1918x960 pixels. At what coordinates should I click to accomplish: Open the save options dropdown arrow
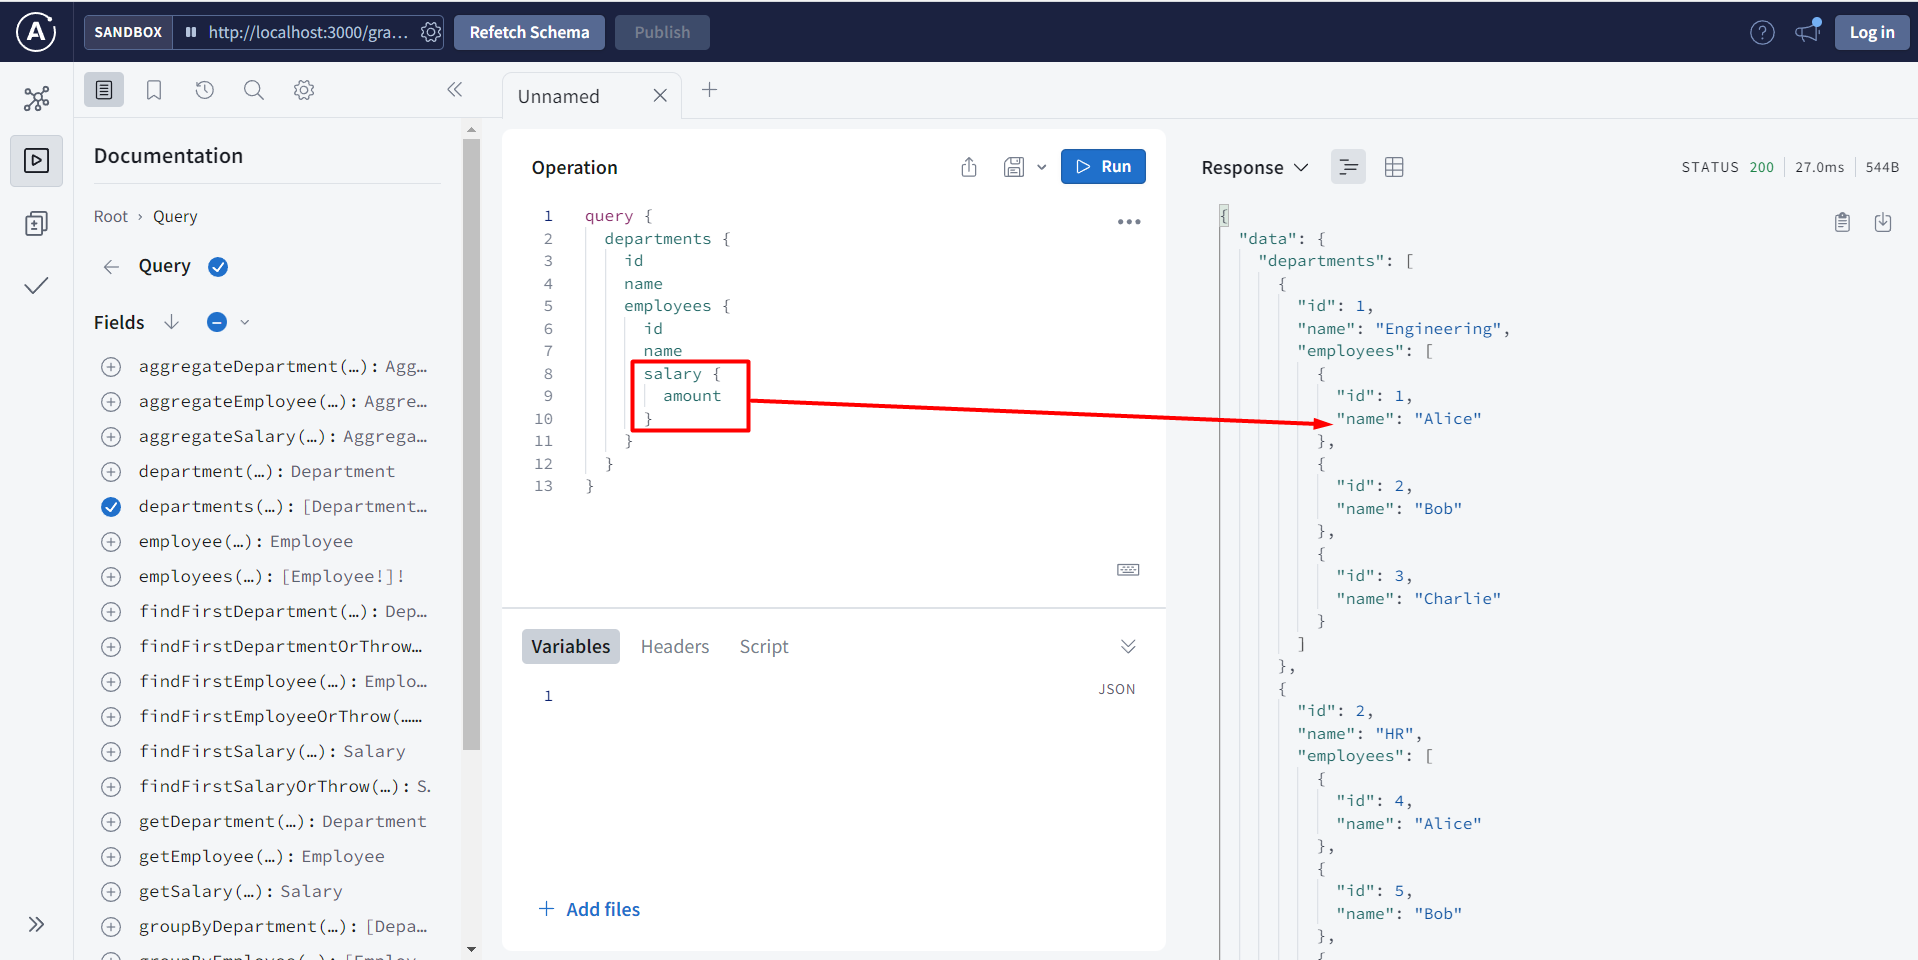pyautogui.click(x=1042, y=167)
